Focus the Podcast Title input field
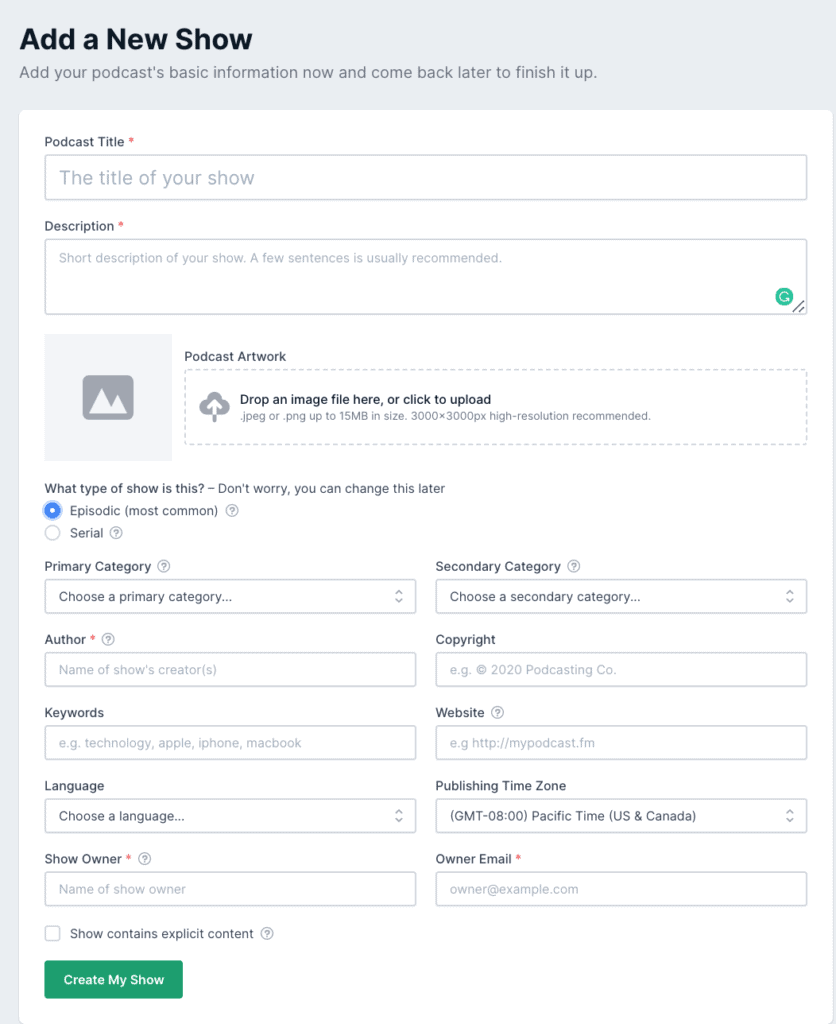The width and height of the screenshot is (836, 1024). click(x=425, y=178)
